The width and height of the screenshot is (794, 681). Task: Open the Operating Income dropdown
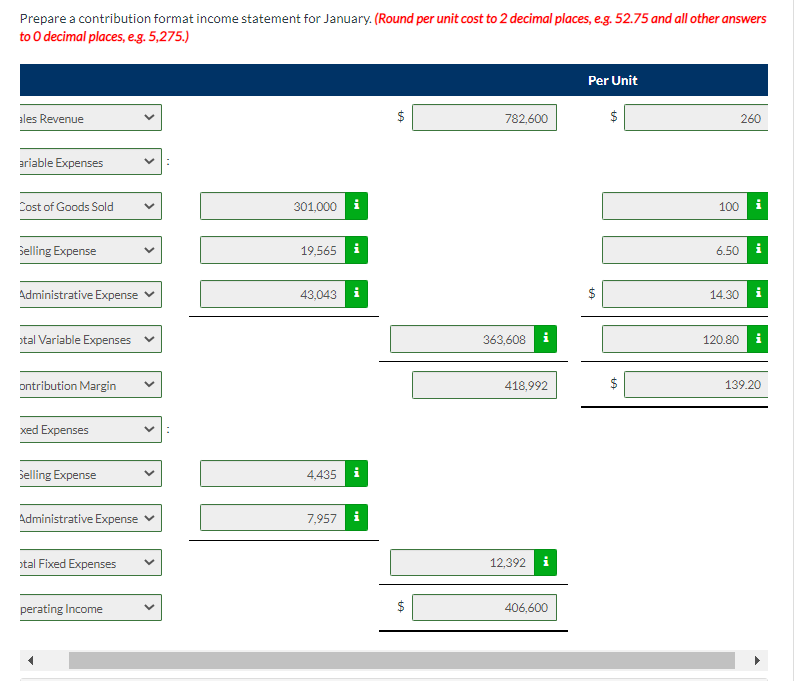pos(91,608)
